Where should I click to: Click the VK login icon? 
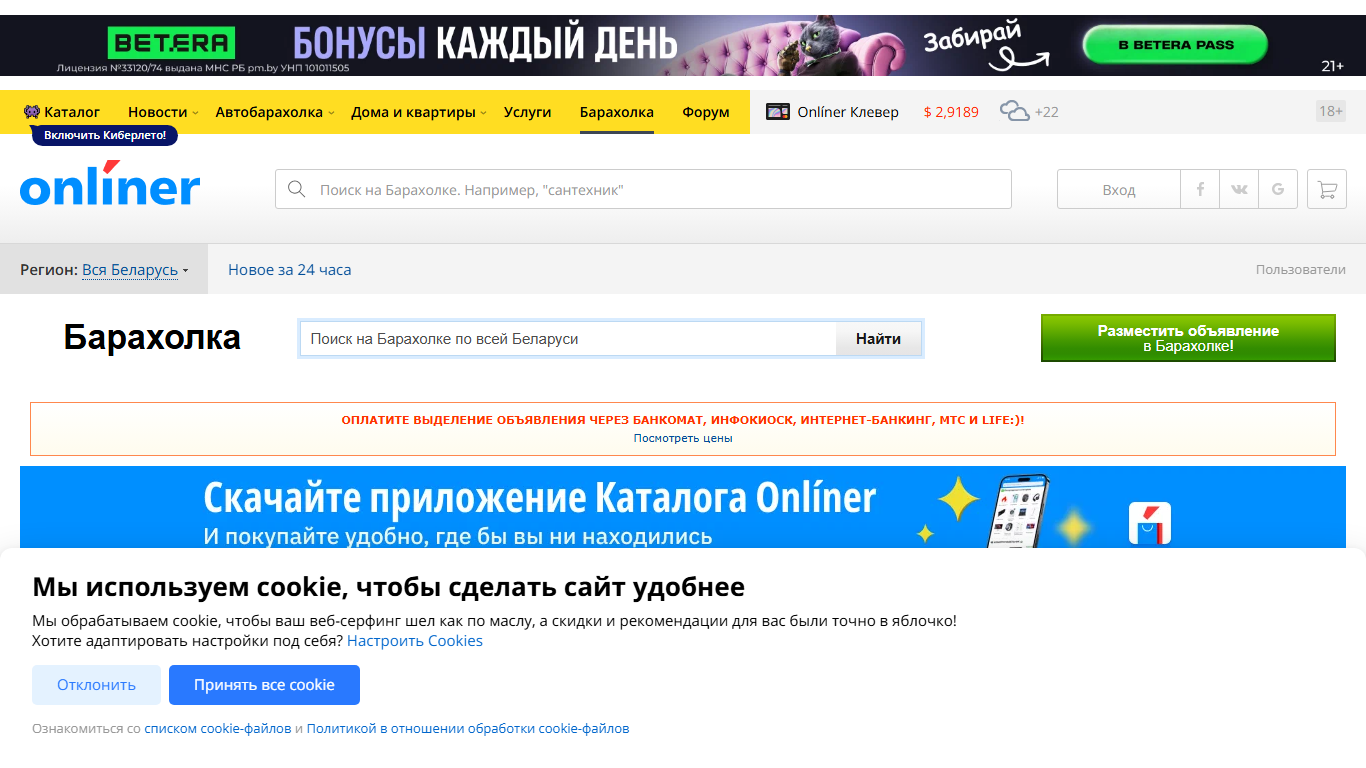[1239, 189]
